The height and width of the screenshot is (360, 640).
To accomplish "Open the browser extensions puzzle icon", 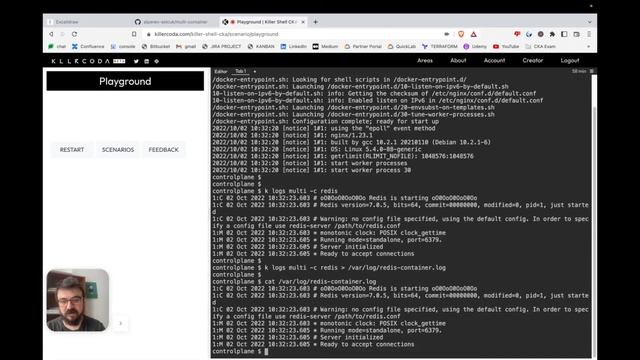I will [x=552, y=34].
